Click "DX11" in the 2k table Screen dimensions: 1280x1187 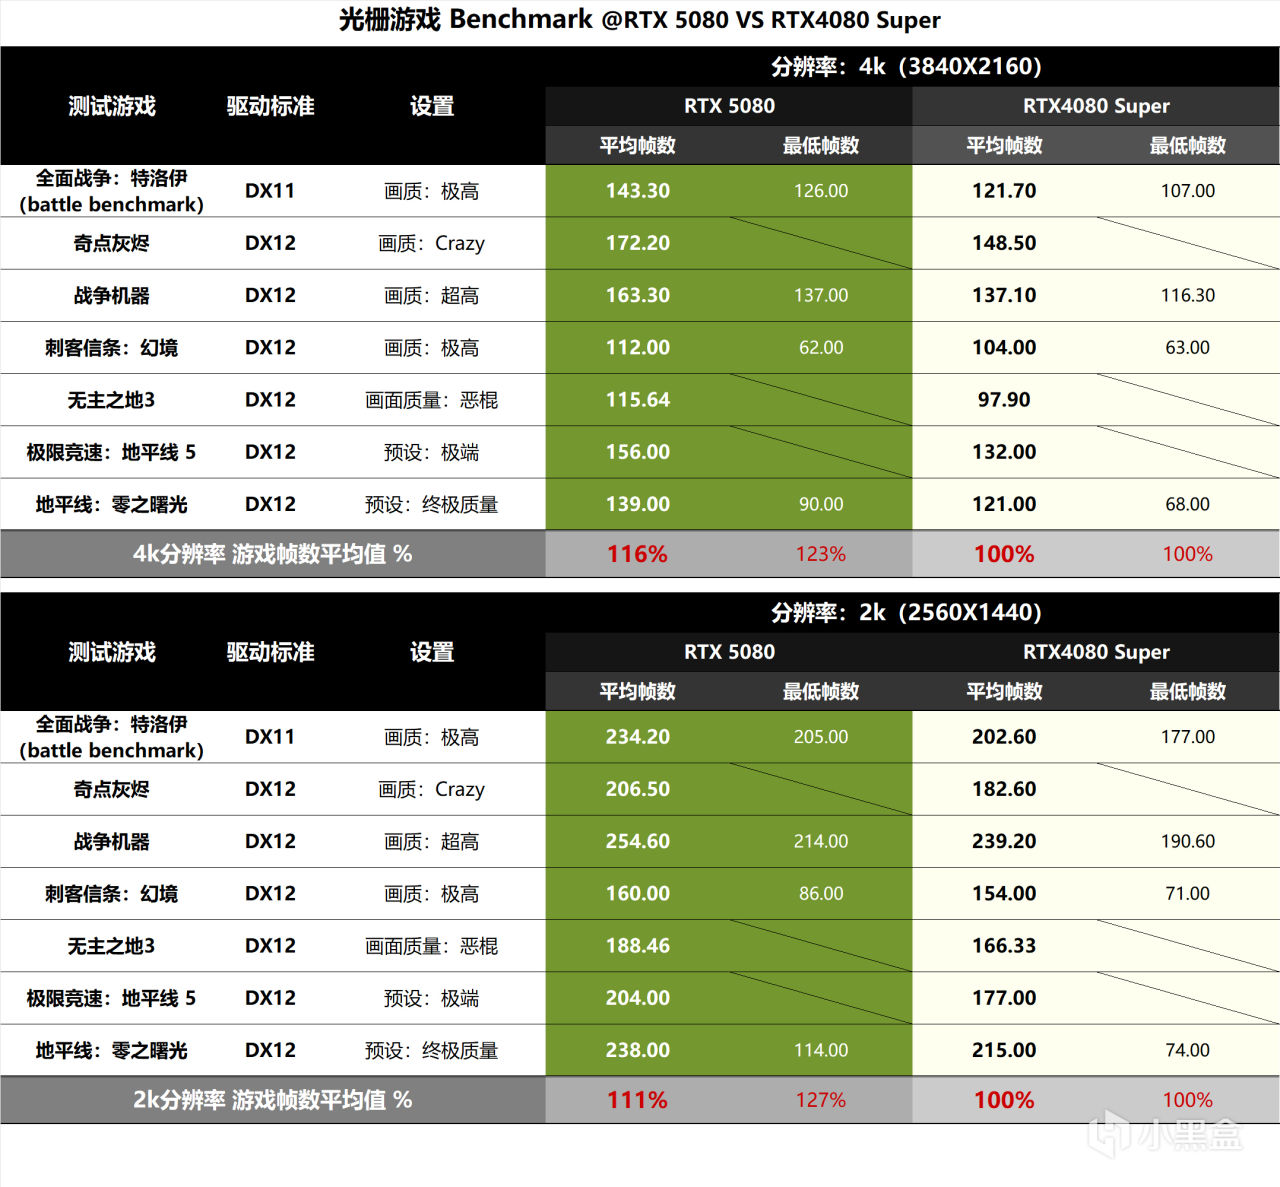point(270,737)
